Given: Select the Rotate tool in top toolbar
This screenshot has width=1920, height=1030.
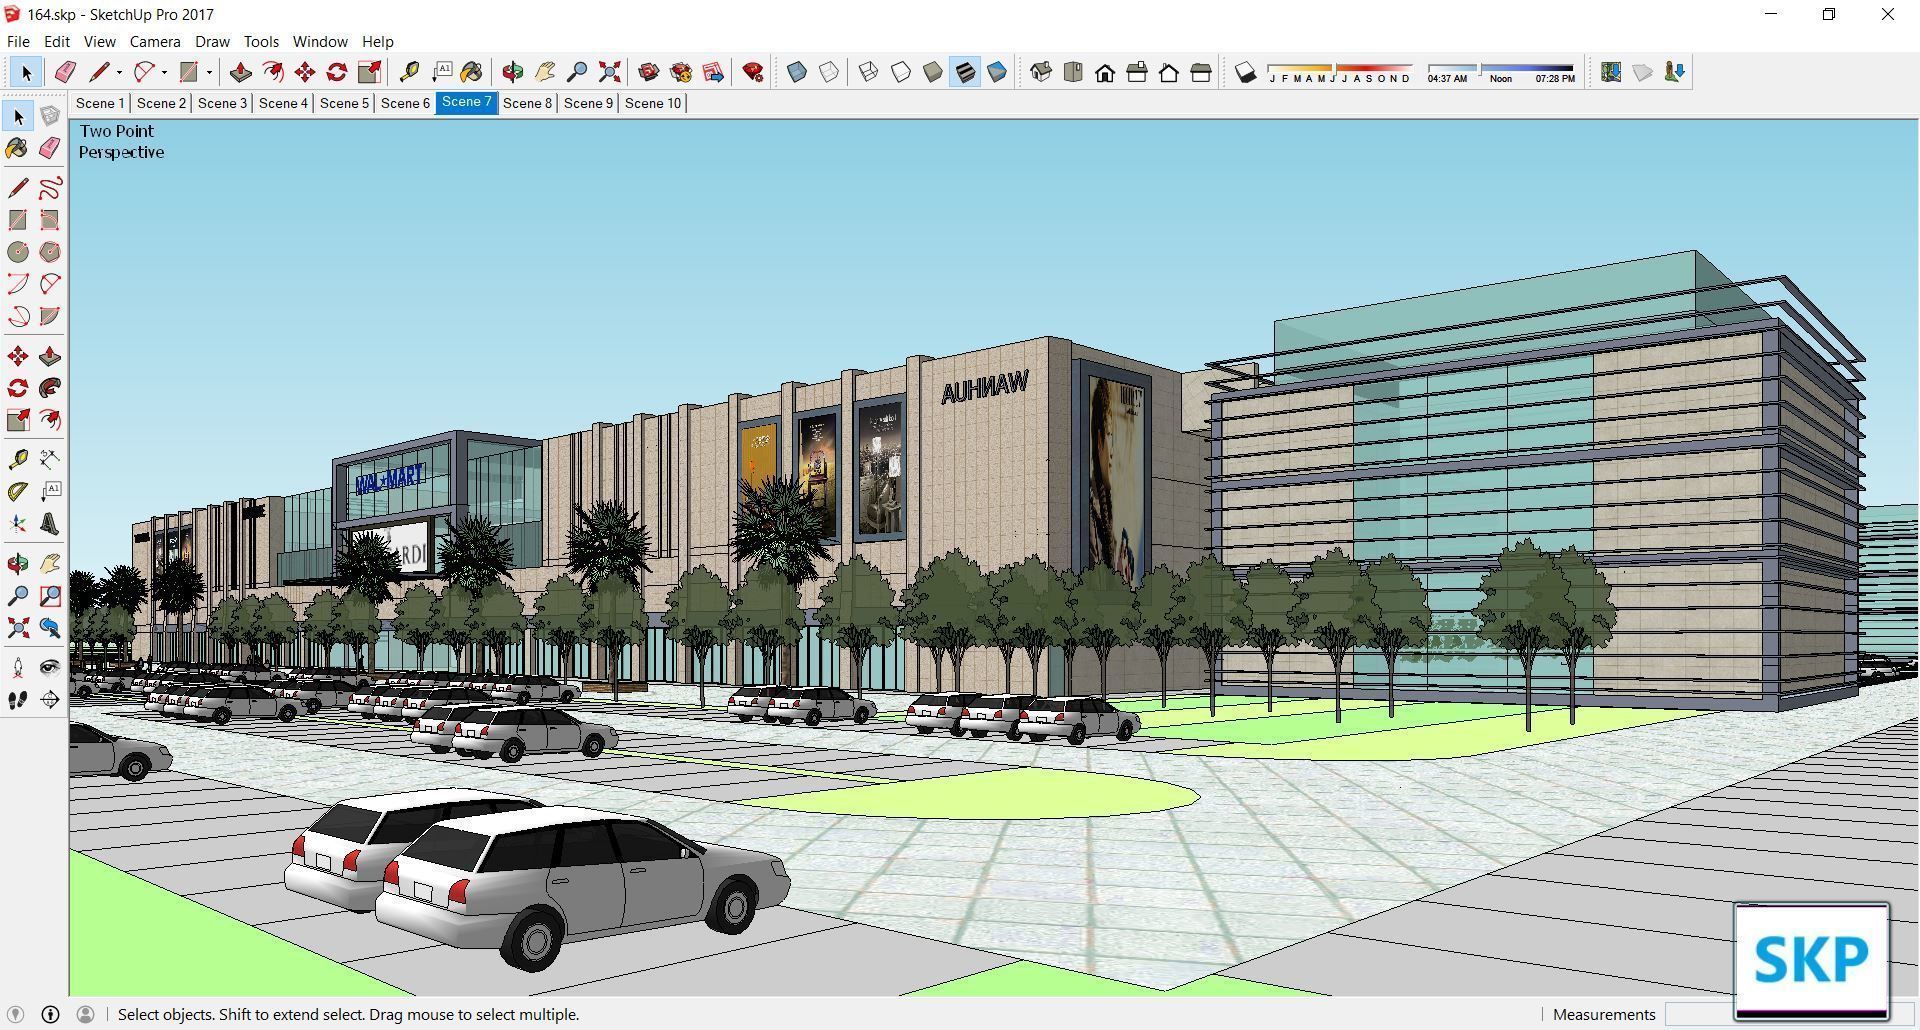Looking at the screenshot, I should (x=337, y=72).
